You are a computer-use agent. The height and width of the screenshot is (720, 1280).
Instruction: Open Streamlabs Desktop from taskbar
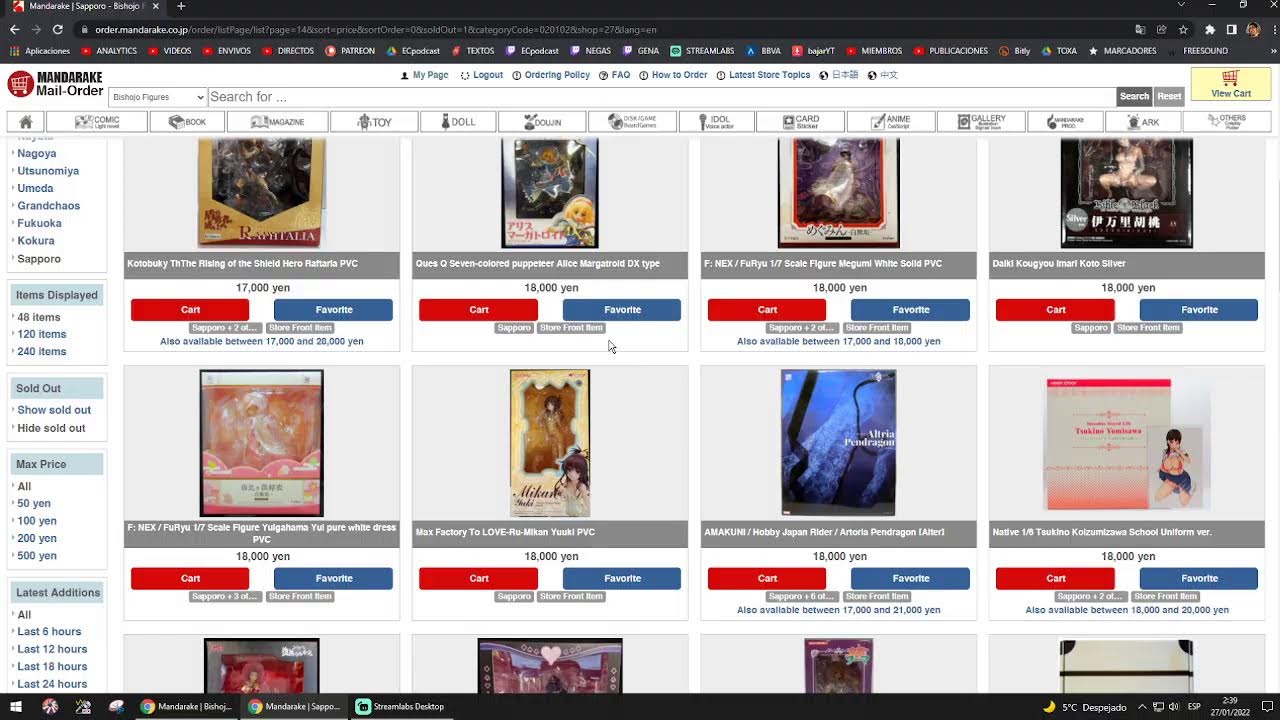tap(400, 707)
